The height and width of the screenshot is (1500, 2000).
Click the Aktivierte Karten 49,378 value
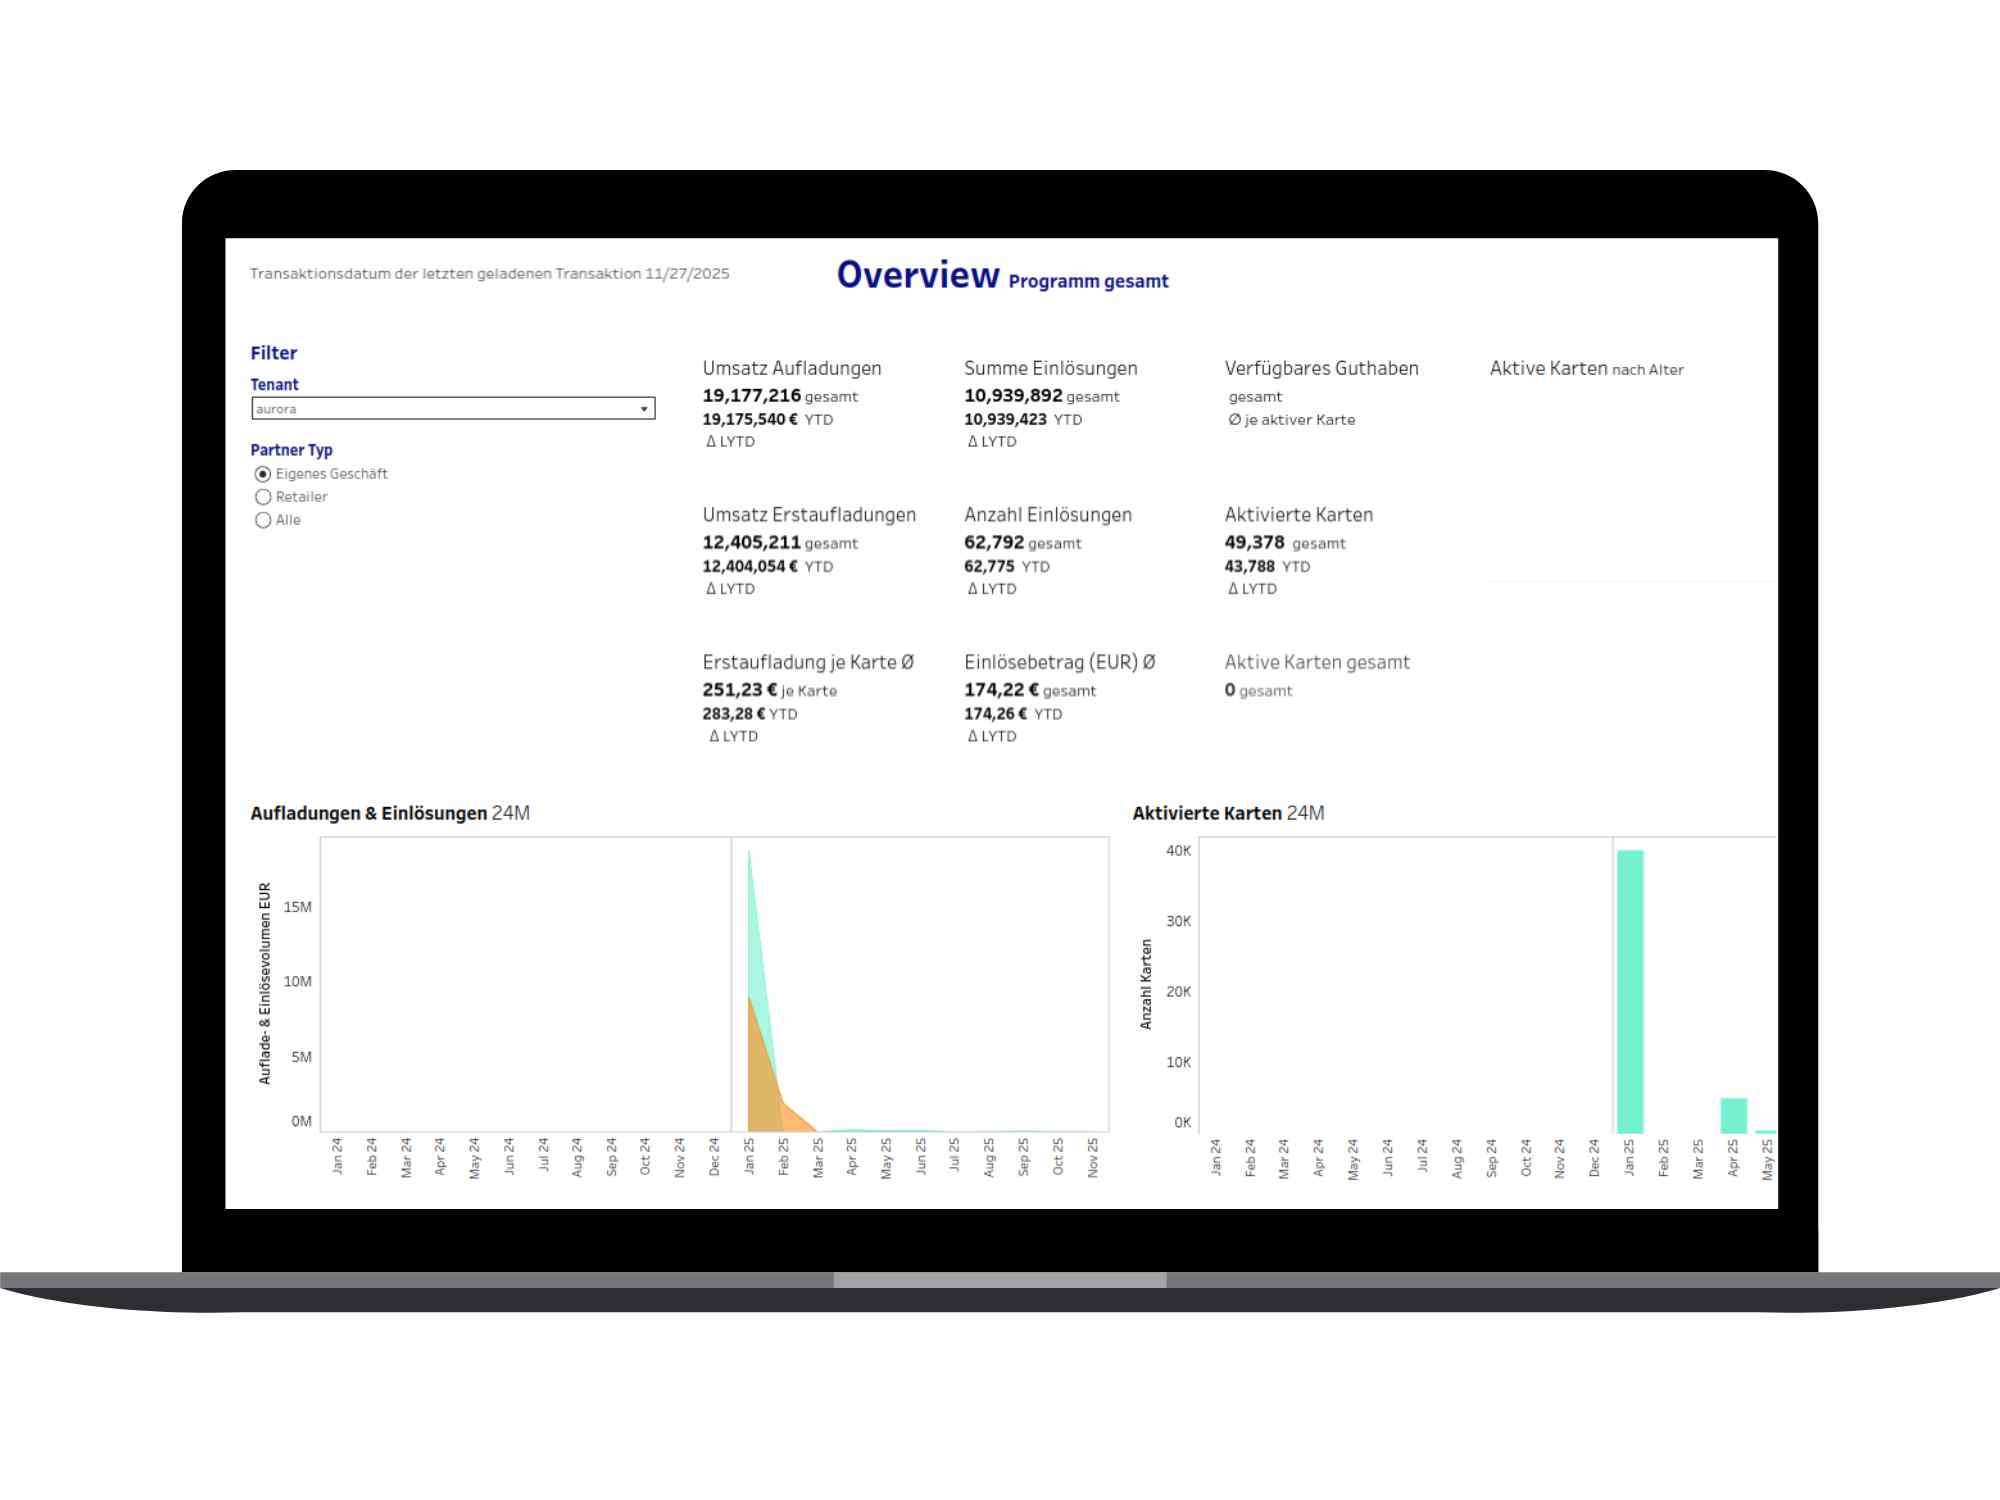pos(1254,542)
